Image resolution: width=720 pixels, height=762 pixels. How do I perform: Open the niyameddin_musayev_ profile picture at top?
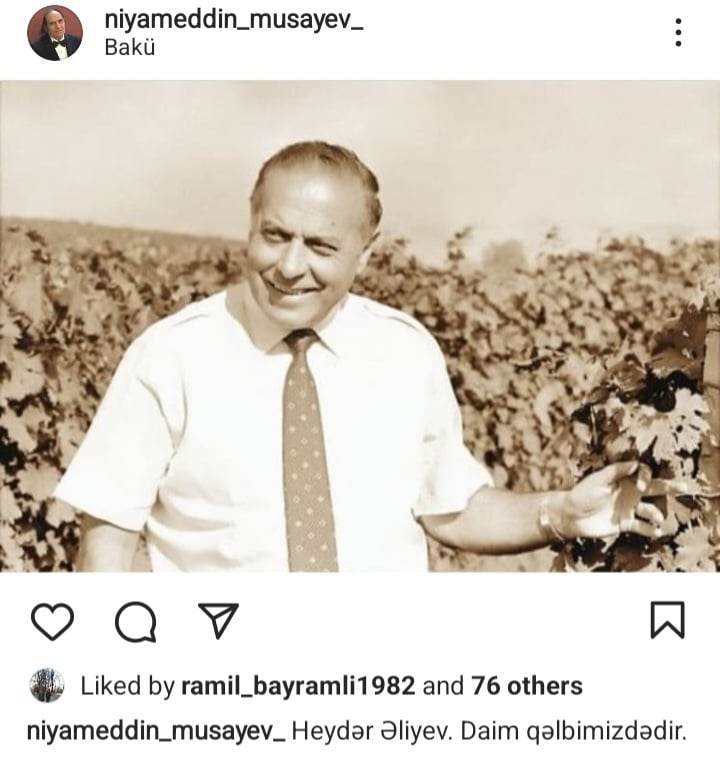click(x=54, y=33)
